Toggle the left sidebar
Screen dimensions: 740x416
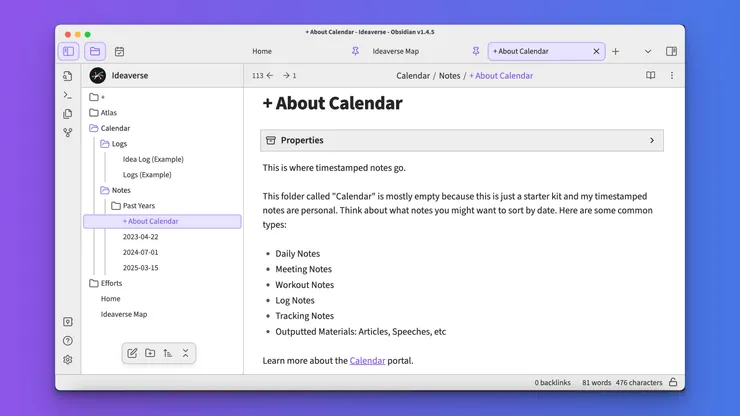point(68,51)
